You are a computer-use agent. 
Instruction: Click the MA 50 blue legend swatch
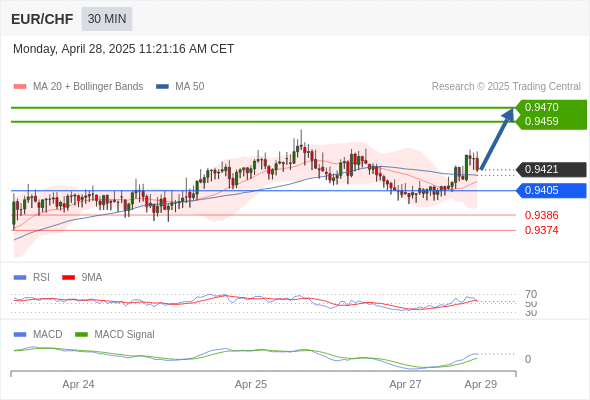coord(162,87)
